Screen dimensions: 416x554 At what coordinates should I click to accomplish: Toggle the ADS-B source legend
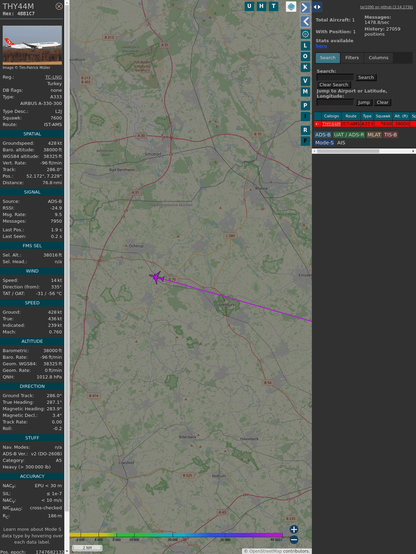pos(323,135)
